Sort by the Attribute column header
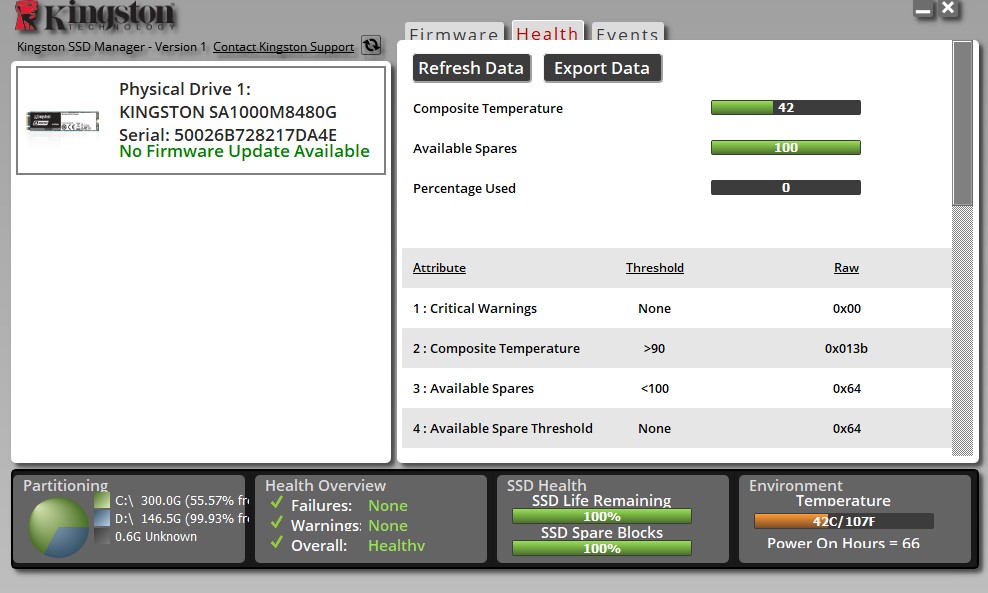The height and width of the screenshot is (593, 988). [x=439, y=268]
